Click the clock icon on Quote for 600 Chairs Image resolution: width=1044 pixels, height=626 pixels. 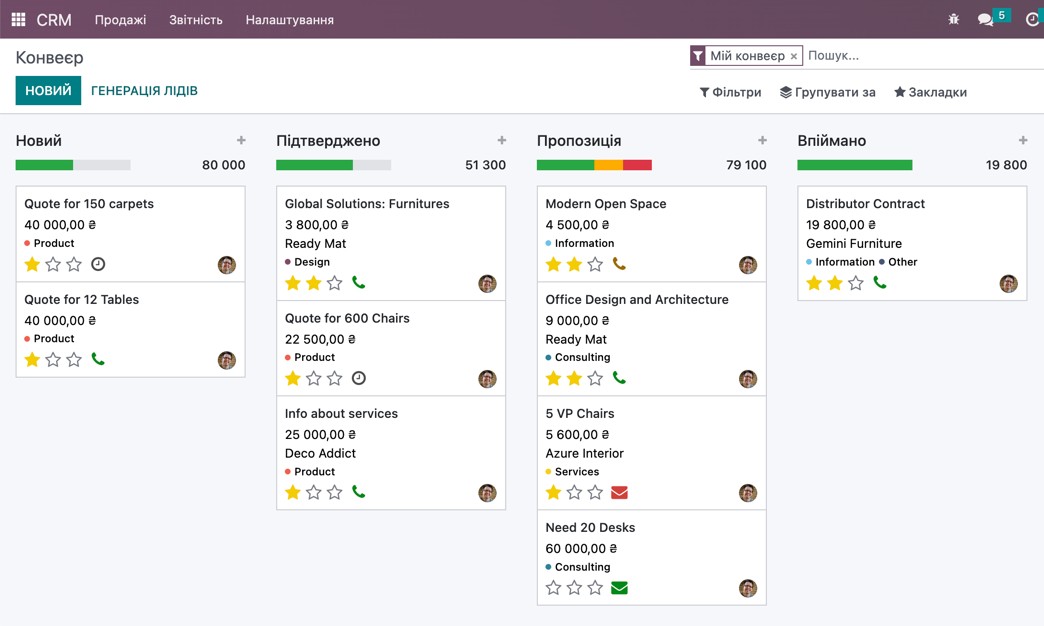tap(360, 380)
